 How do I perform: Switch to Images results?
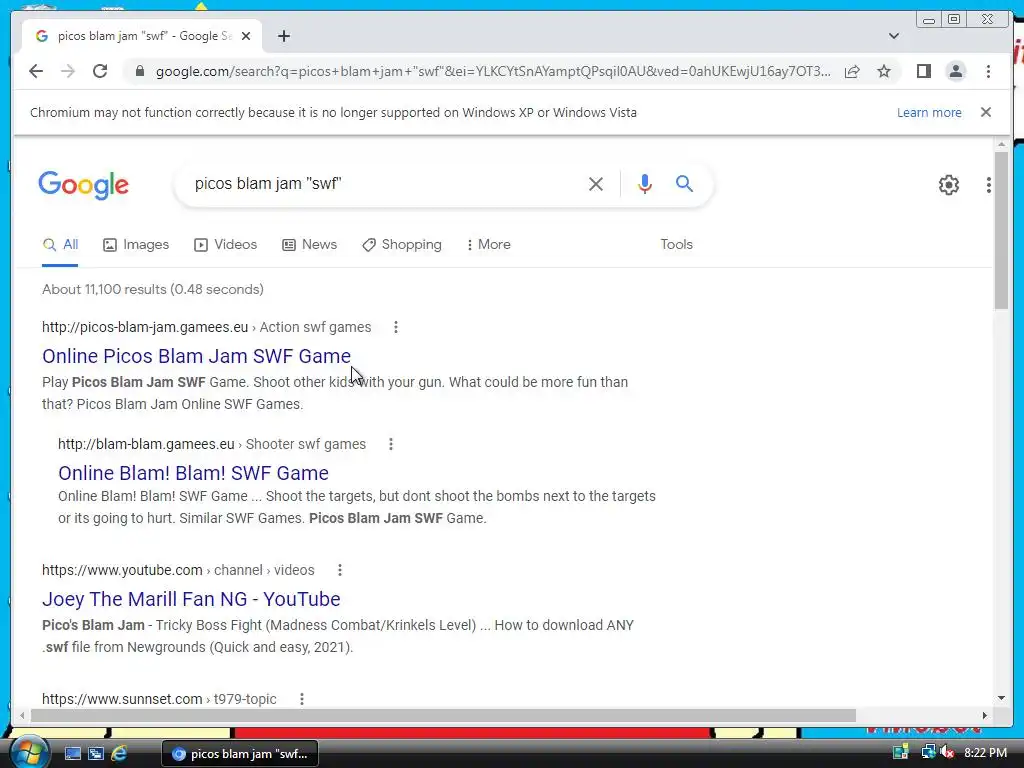(136, 245)
